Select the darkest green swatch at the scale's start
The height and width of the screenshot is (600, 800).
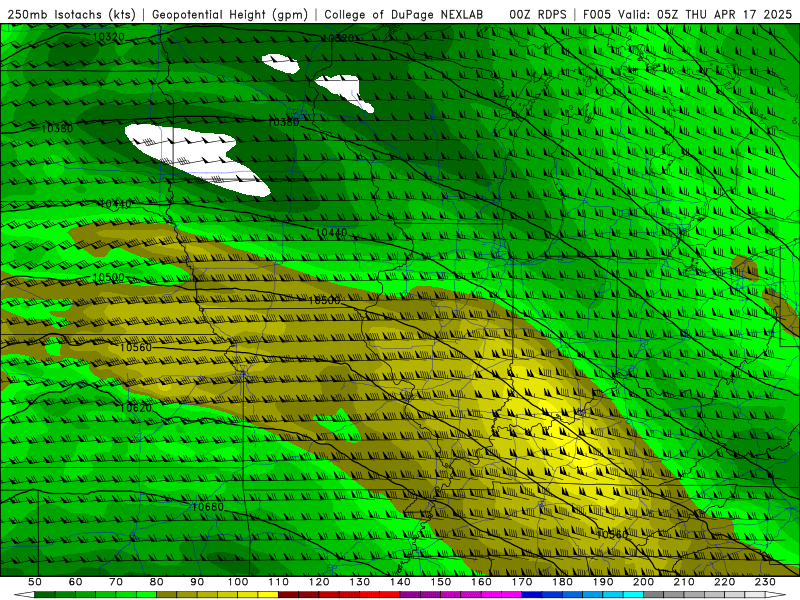[x=44, y=595]
